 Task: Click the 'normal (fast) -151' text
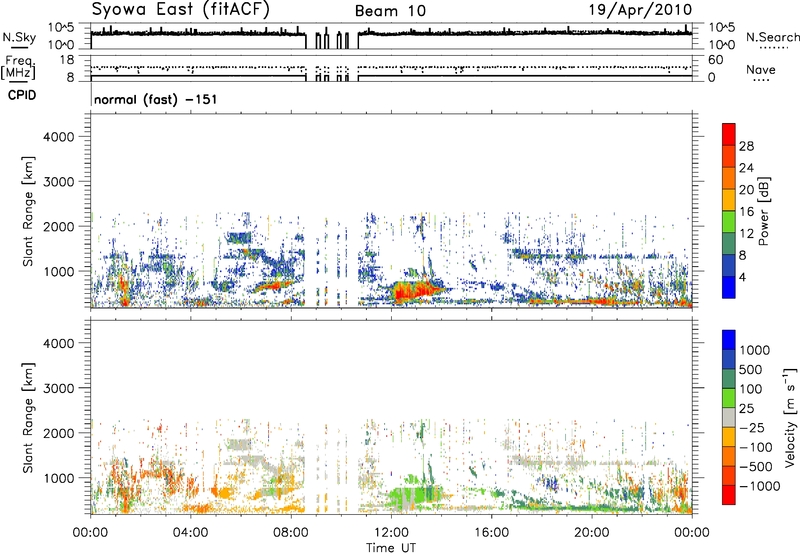156,99
